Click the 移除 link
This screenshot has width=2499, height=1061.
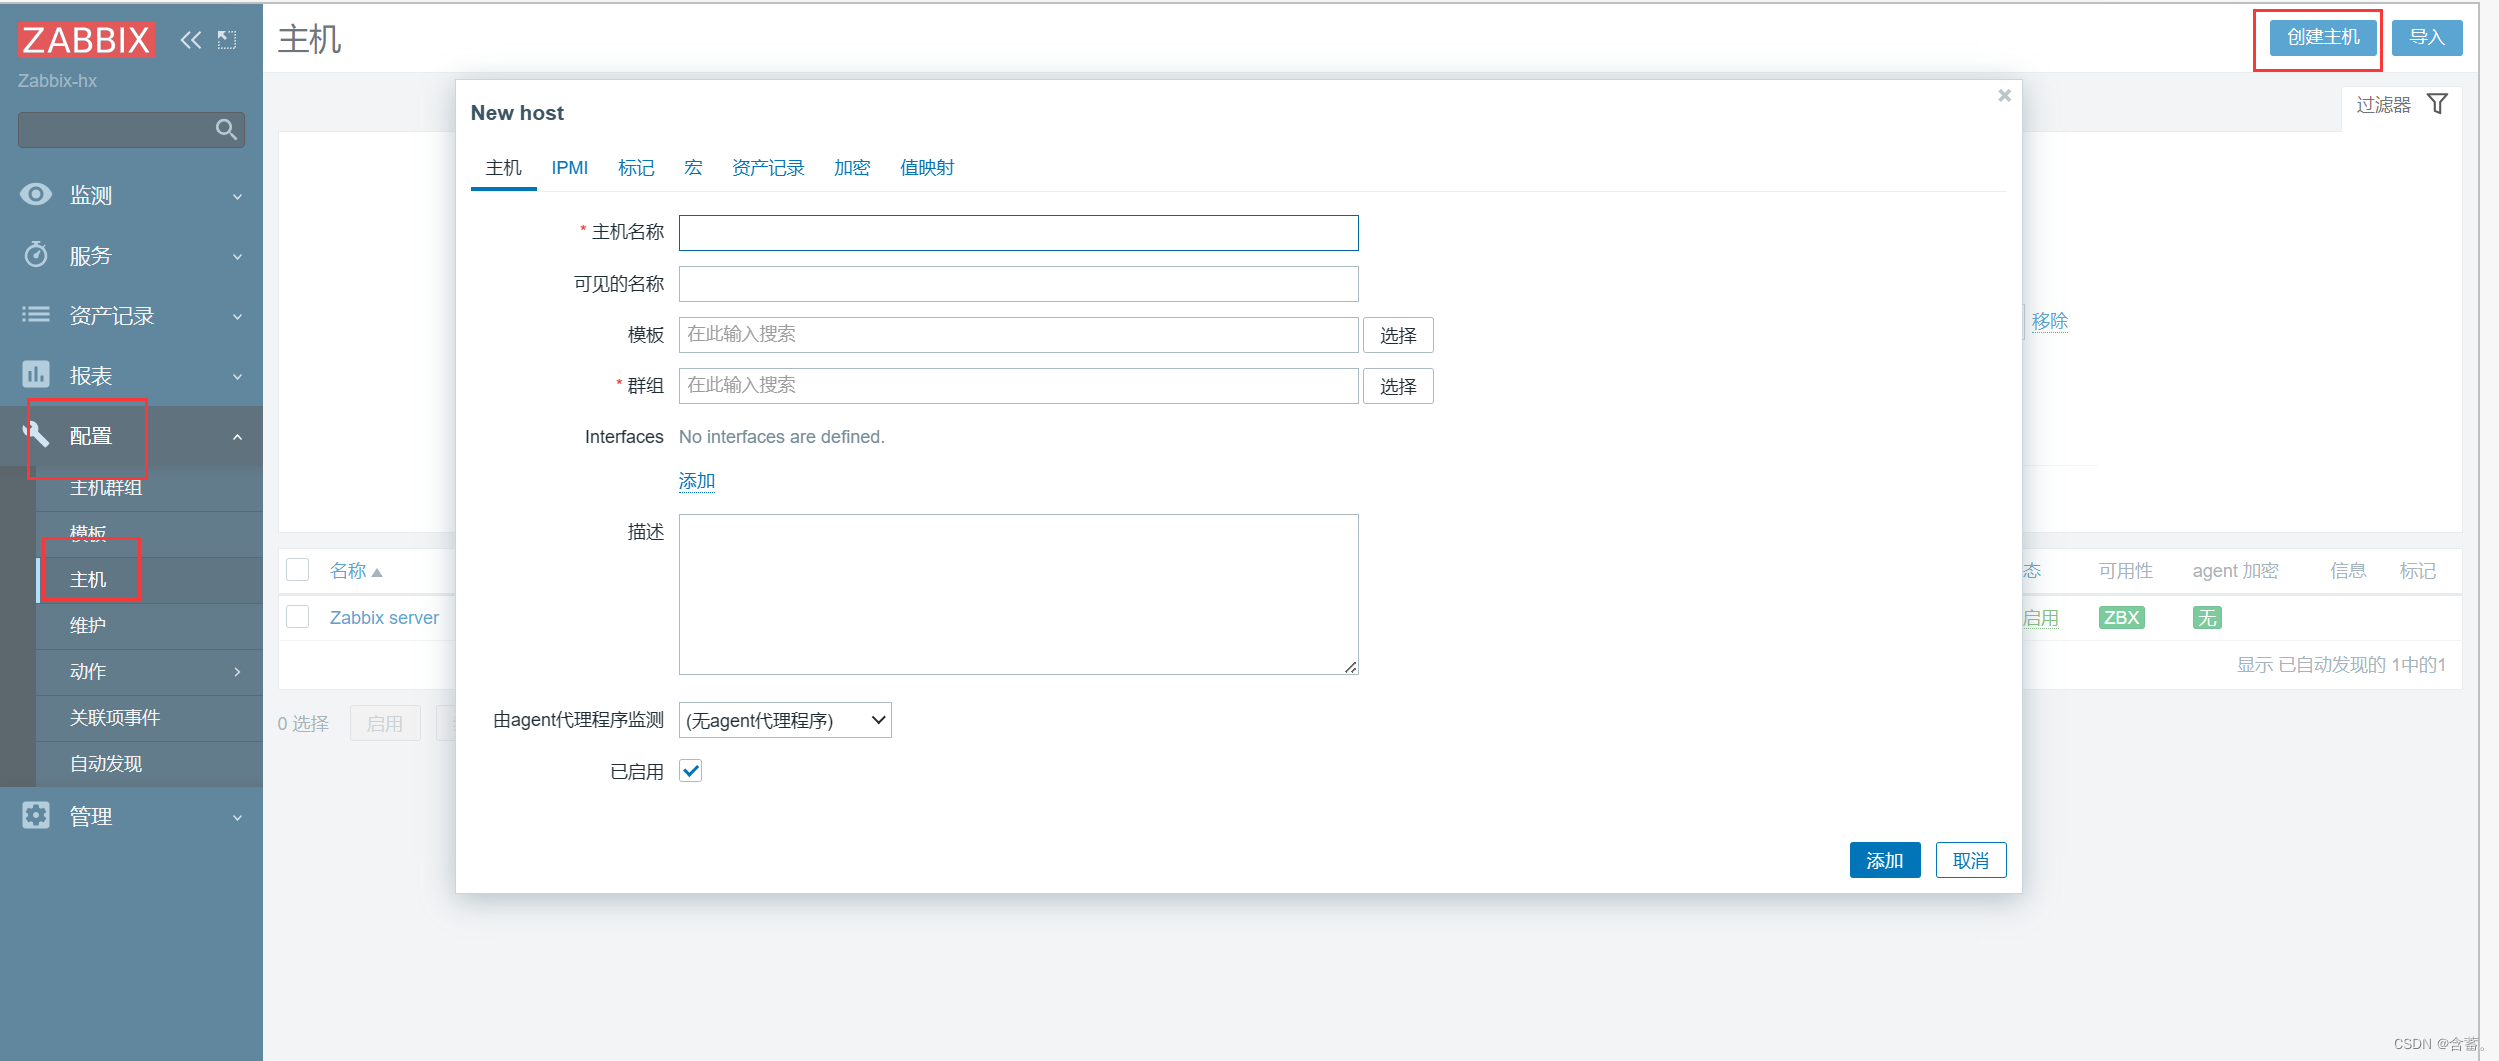(2049, 321)
